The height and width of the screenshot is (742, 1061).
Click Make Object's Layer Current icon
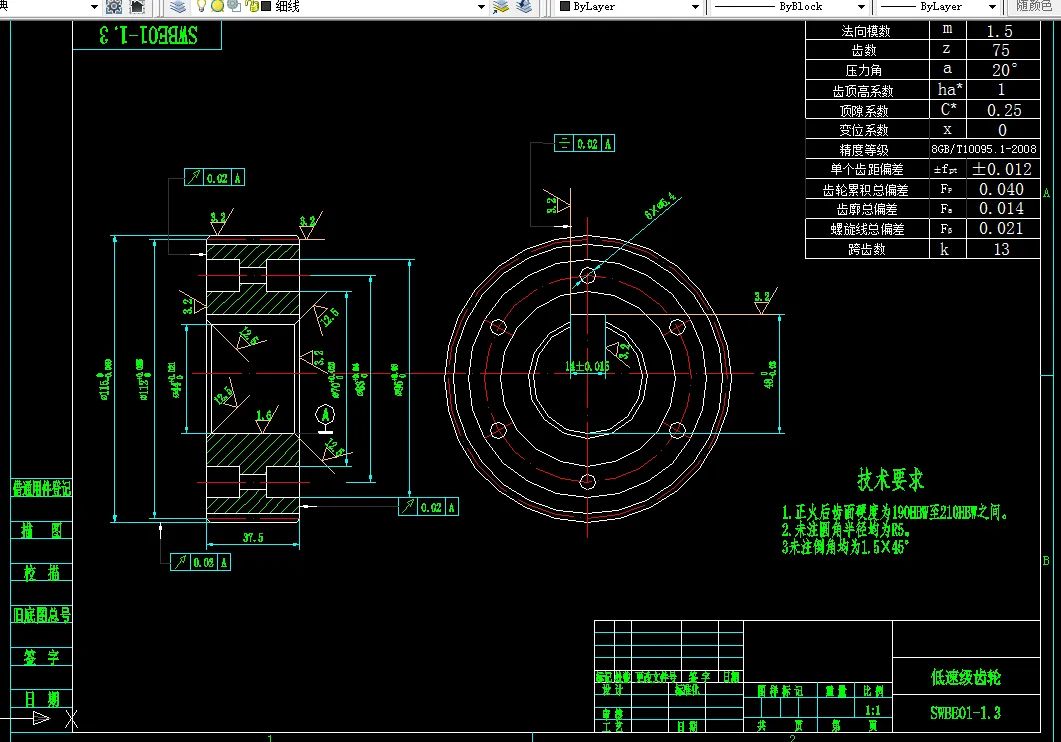[501, 7]
